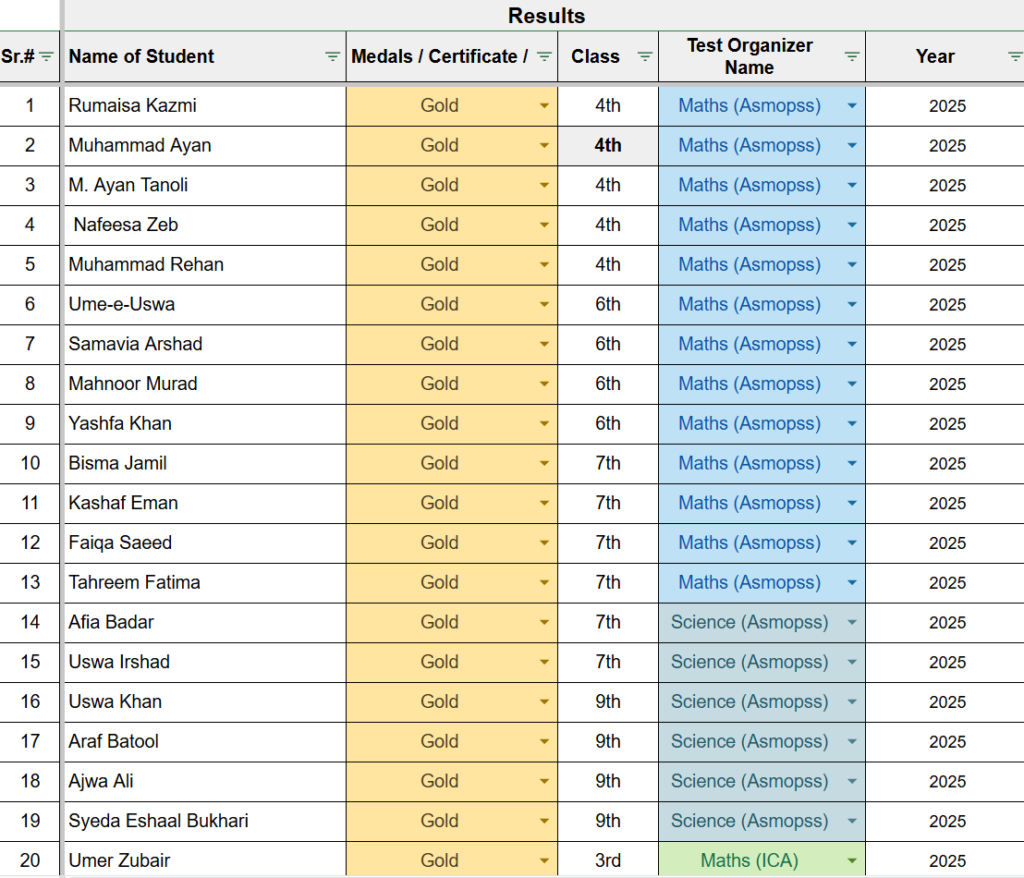Select the Muhammad Ayan name cell
The height and width of the screenshot is (878, 1024).
(200, 145)
